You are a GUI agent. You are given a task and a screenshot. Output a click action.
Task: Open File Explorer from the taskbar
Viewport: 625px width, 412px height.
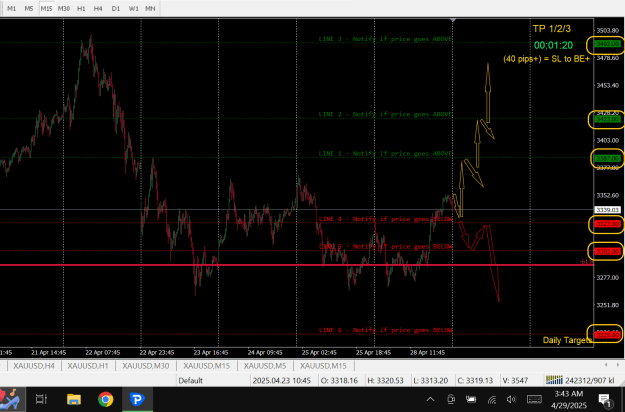[x=74, y=399]
